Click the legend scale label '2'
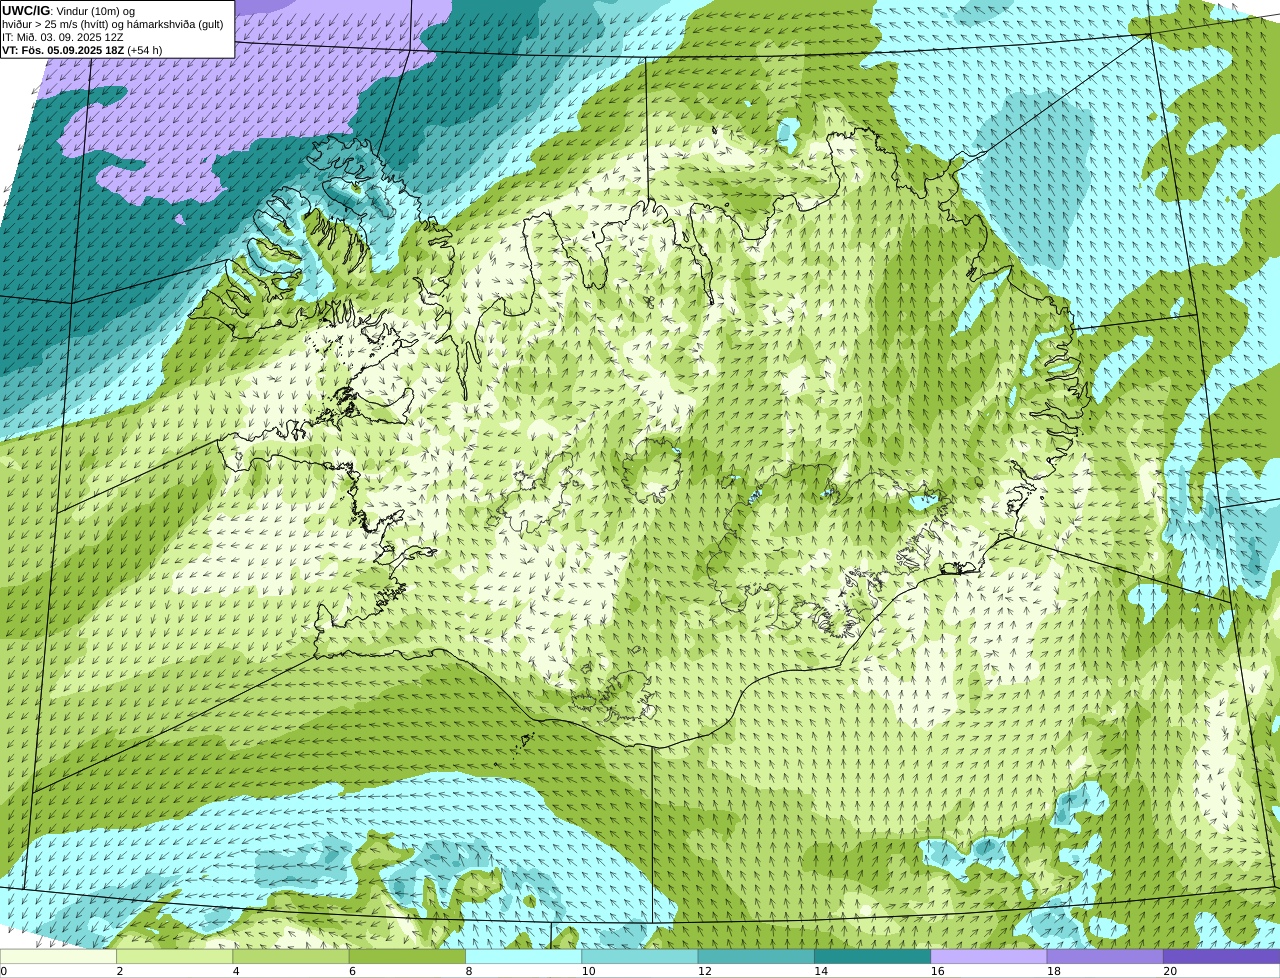The image size is (1280, 978). [x=120, y=971]
